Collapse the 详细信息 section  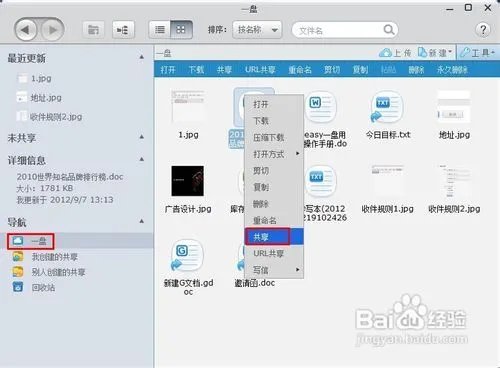point(142,159)
